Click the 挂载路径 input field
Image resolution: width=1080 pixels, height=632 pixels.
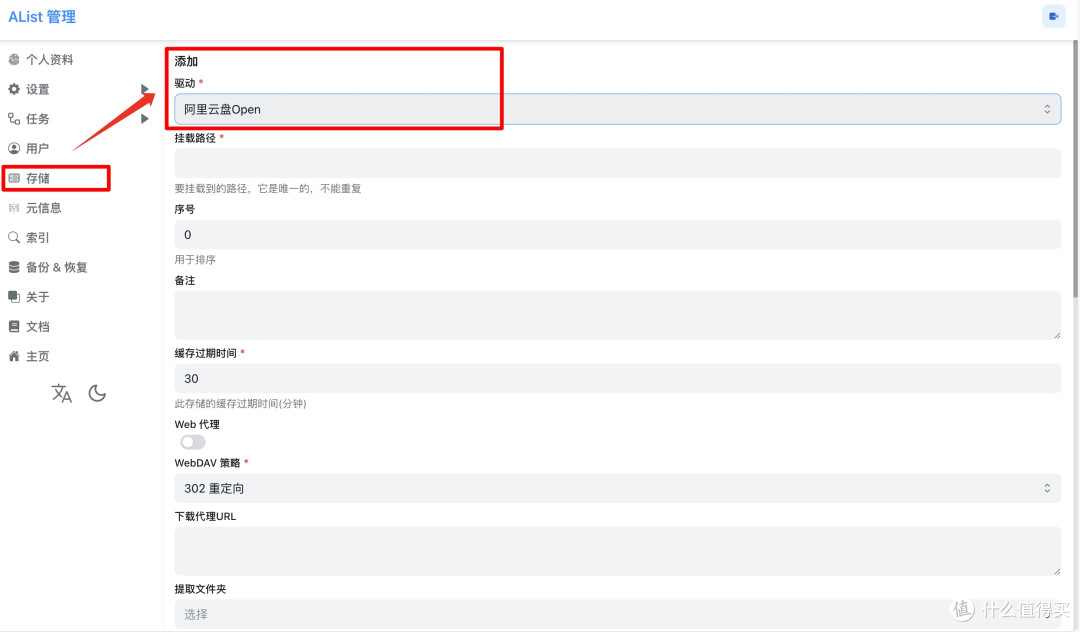[617, 163]
